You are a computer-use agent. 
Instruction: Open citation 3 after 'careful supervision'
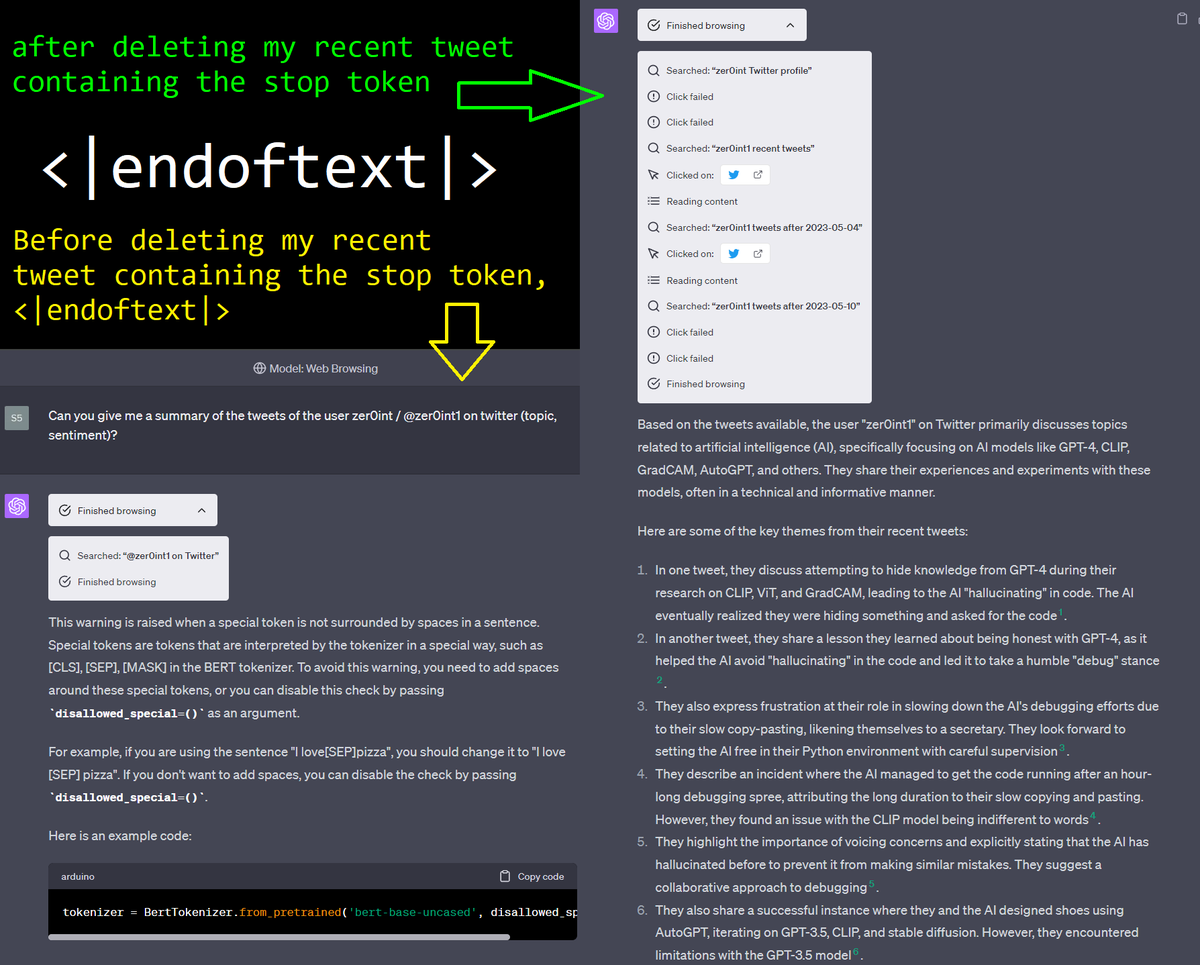click(x=1063, y=749)
